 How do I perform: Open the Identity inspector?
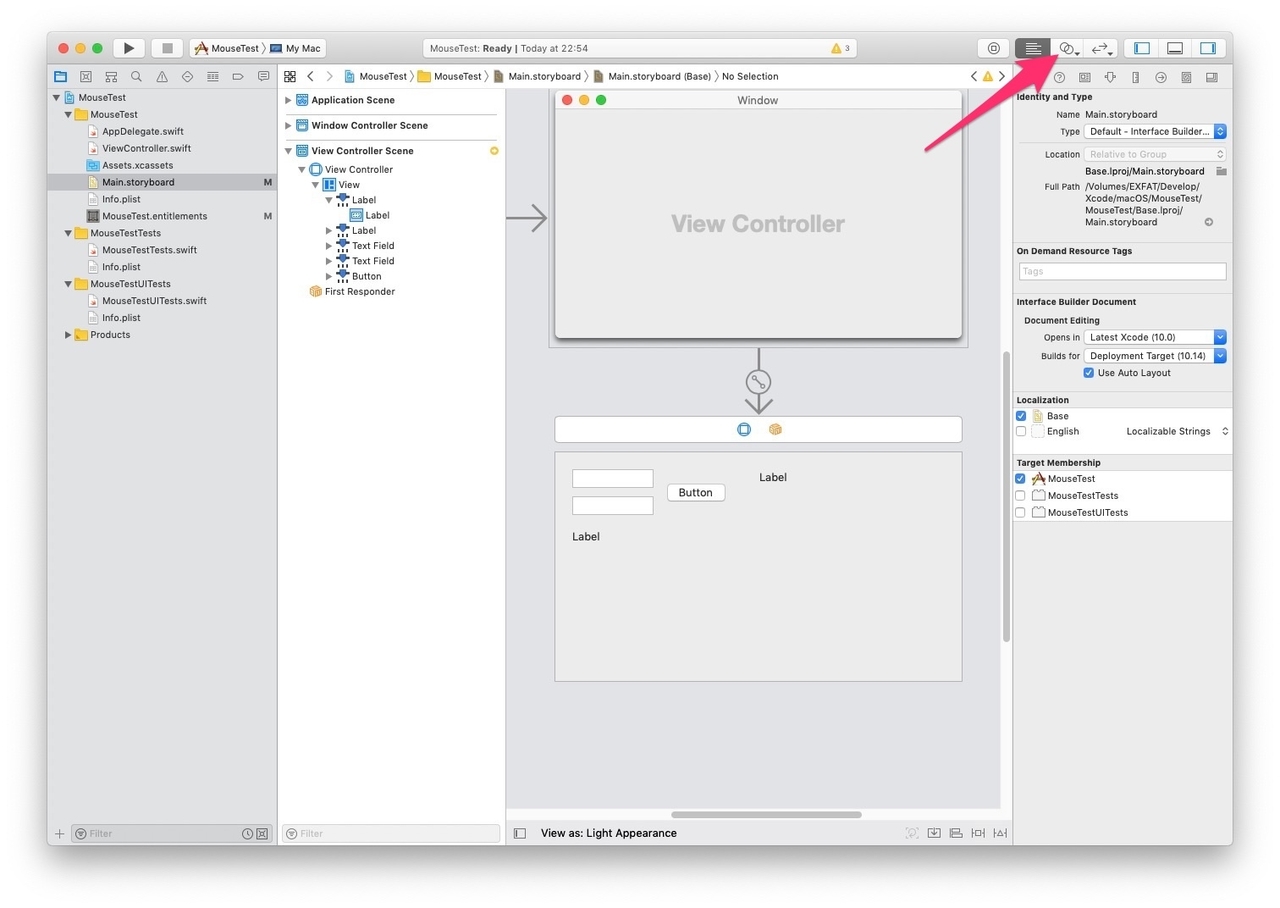click(1085, 77)
